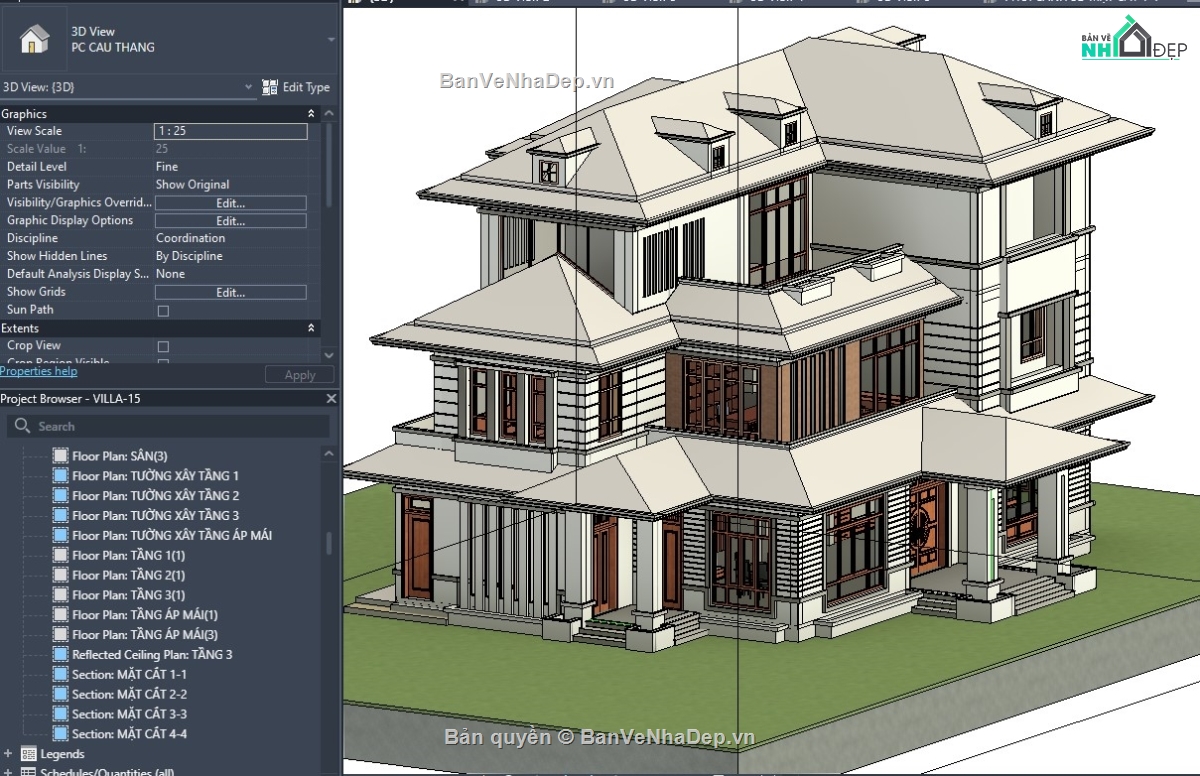Open Visibility/Graphics Overrides Edit dialog
Screen dimensions: 1200x776
230,202
